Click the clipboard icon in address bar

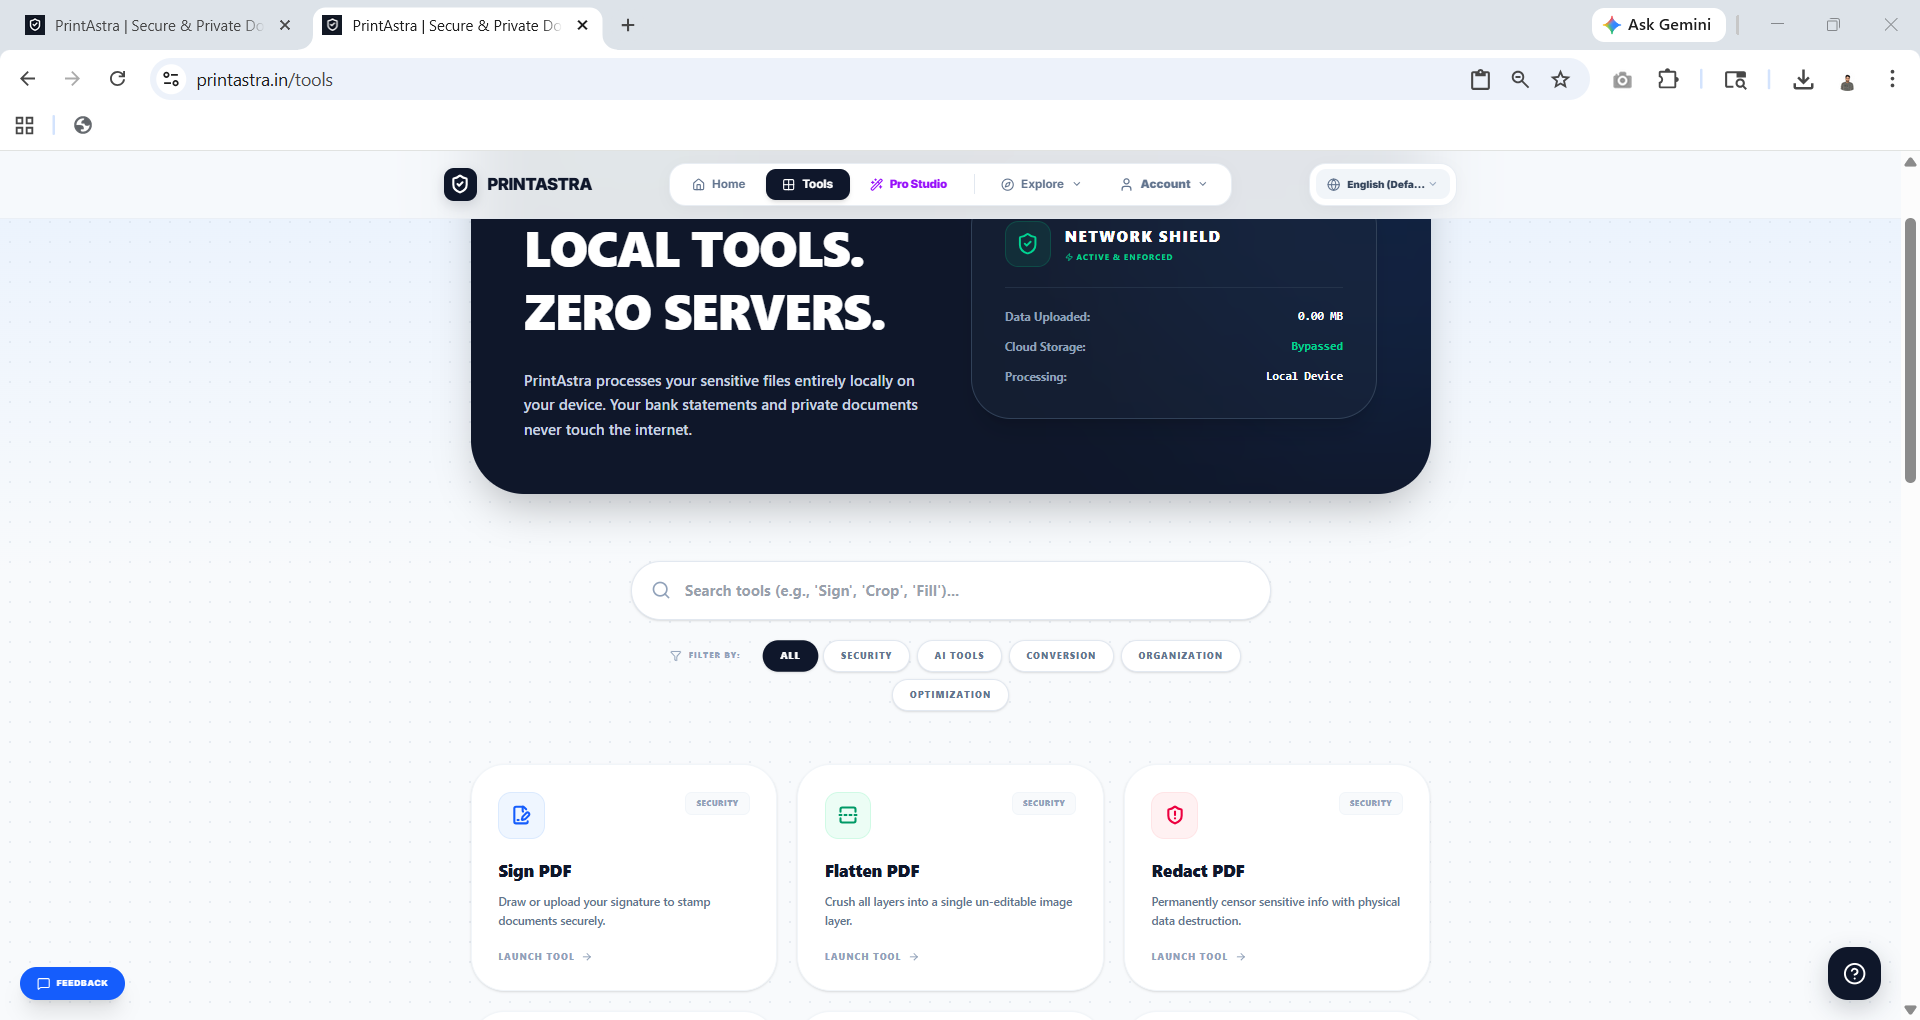coord(1480,79)
